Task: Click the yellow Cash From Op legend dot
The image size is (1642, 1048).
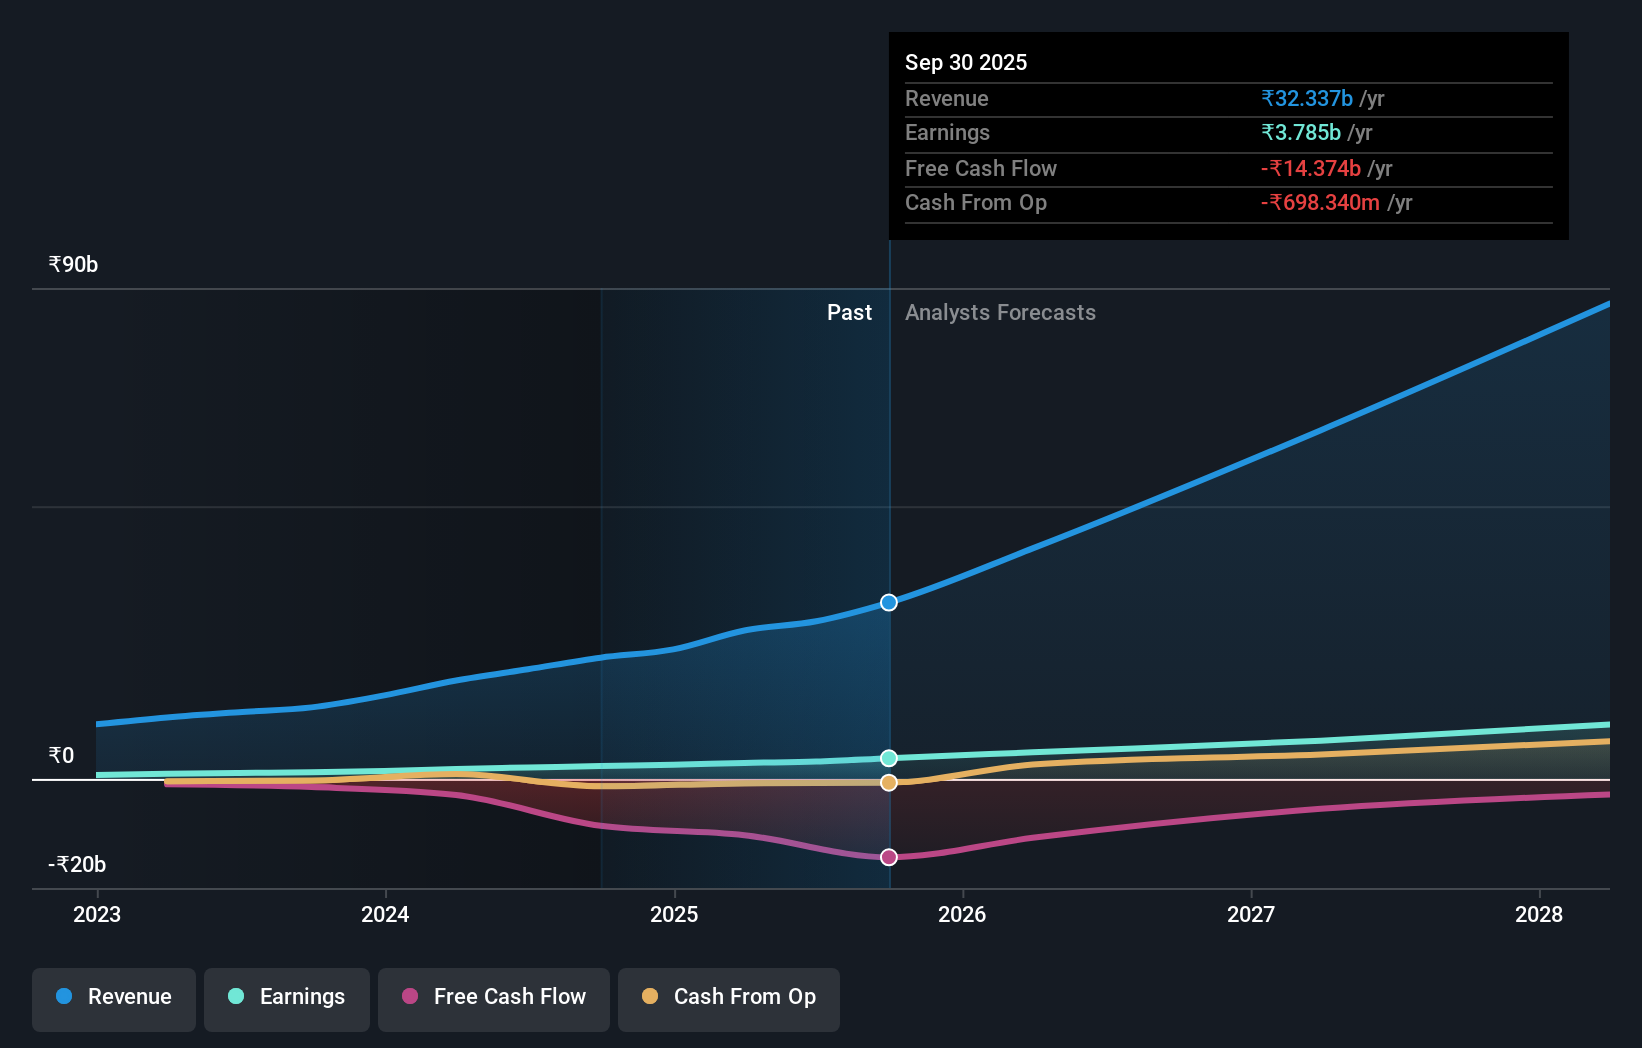Action: (x=649, y=997)
